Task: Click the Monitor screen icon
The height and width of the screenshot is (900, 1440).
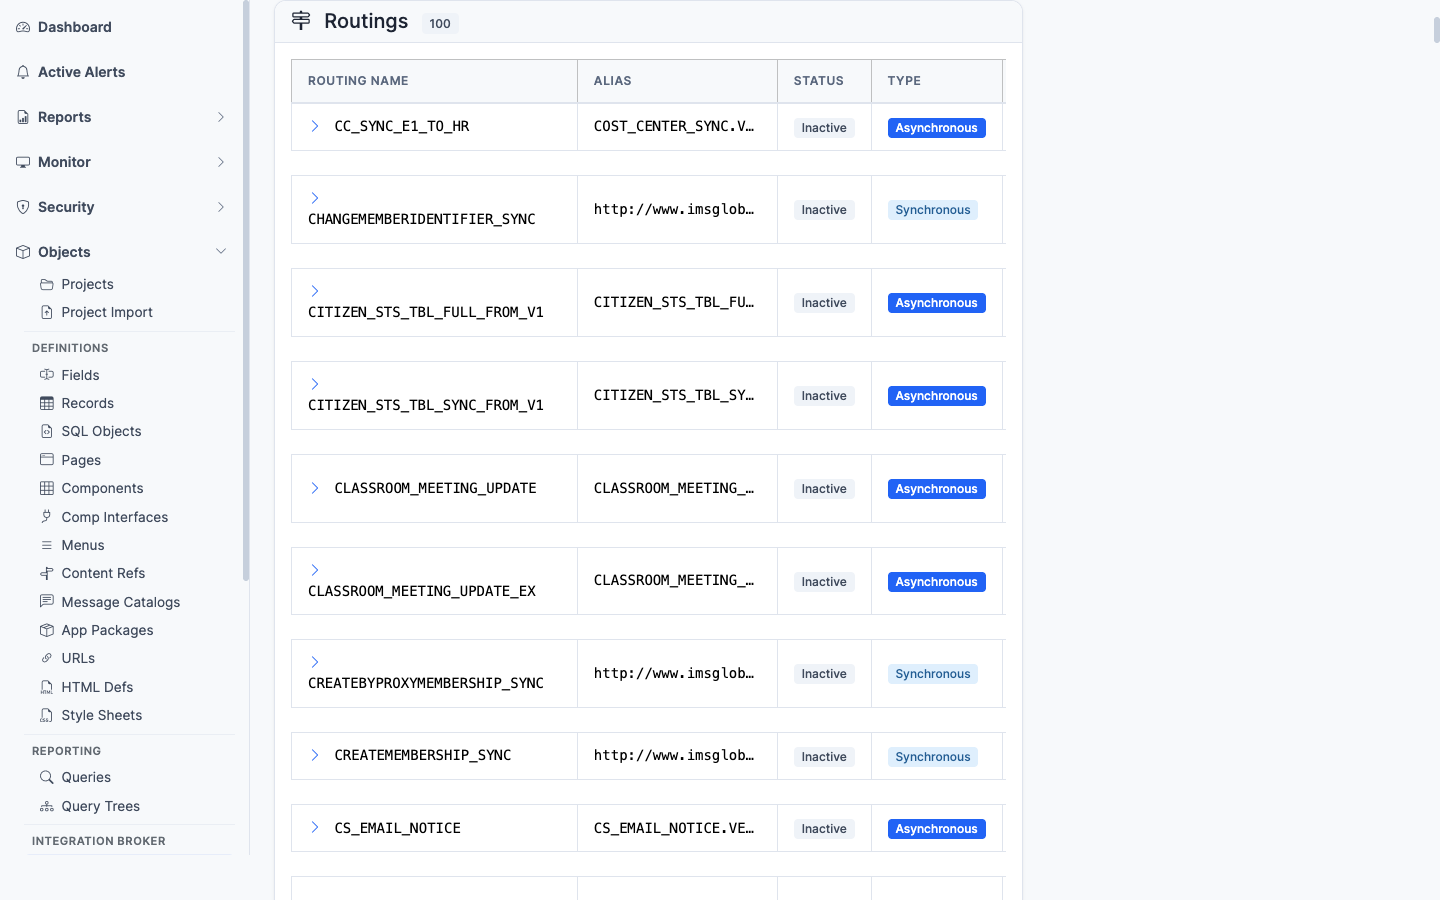Action: point(23,162)
